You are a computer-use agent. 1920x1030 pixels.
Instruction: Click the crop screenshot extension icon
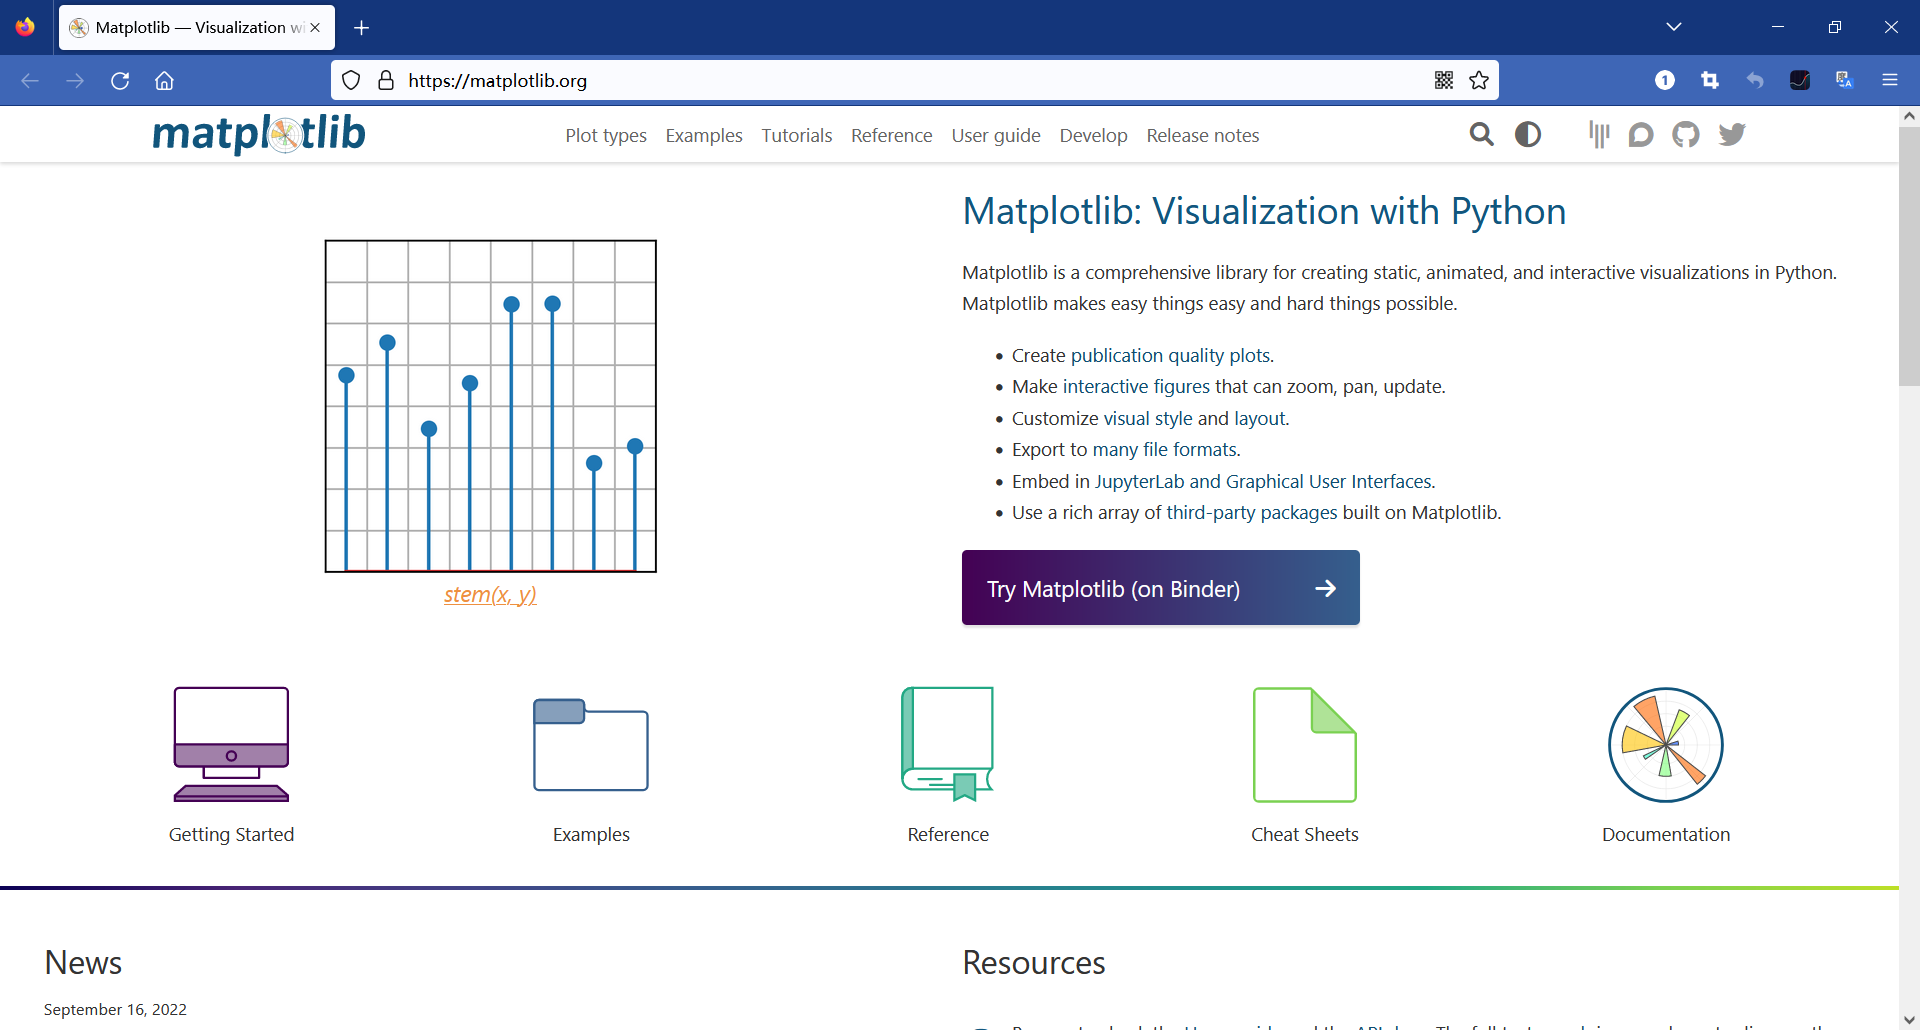[1710, 81]
